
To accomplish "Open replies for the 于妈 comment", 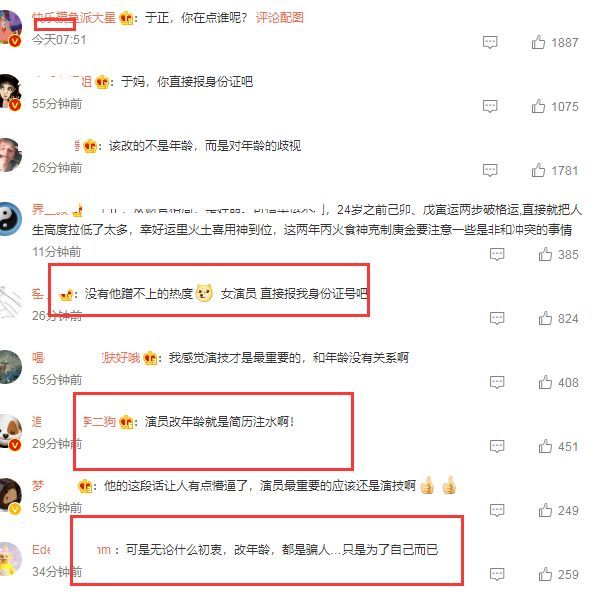I will point(490,106).
